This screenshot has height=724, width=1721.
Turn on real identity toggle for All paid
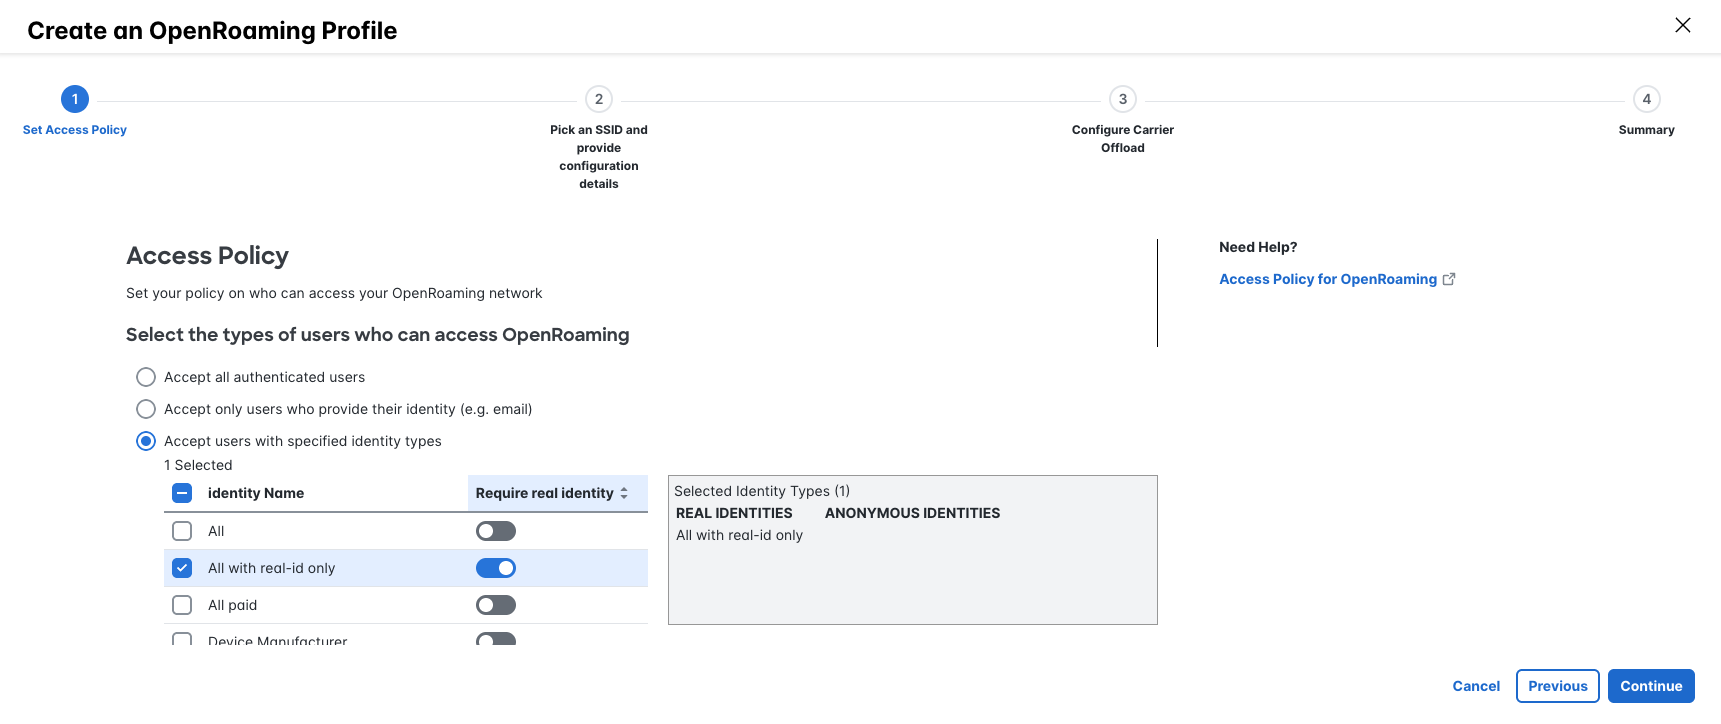coord(496,605)
